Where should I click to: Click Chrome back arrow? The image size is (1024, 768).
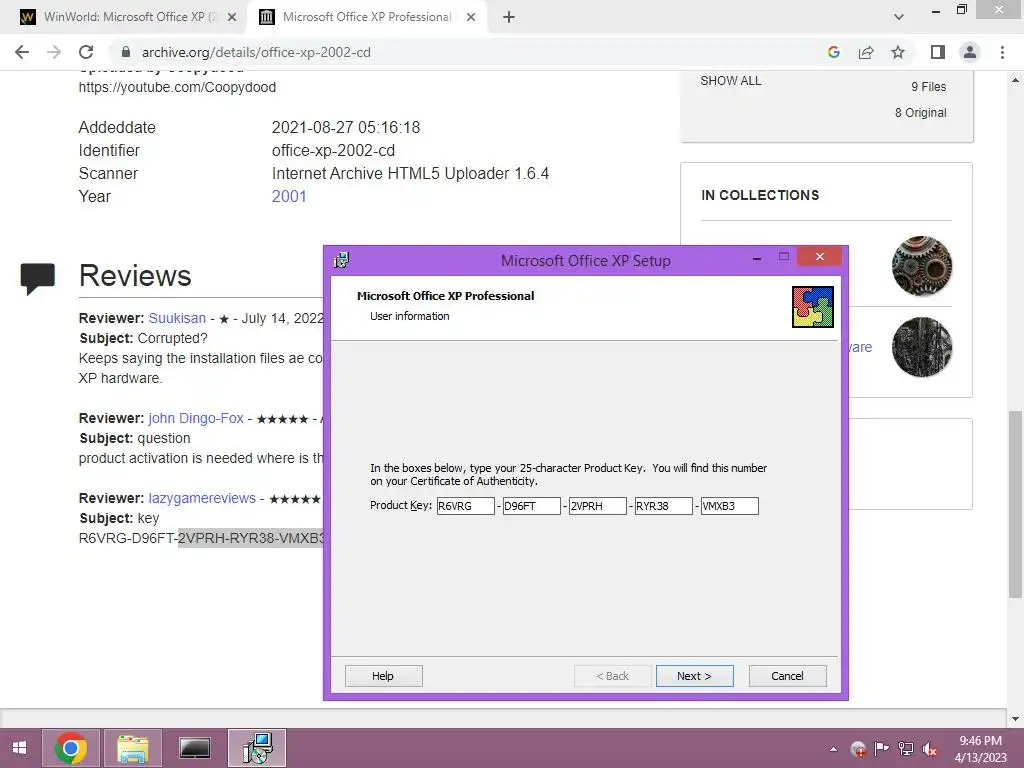point(22,52)
